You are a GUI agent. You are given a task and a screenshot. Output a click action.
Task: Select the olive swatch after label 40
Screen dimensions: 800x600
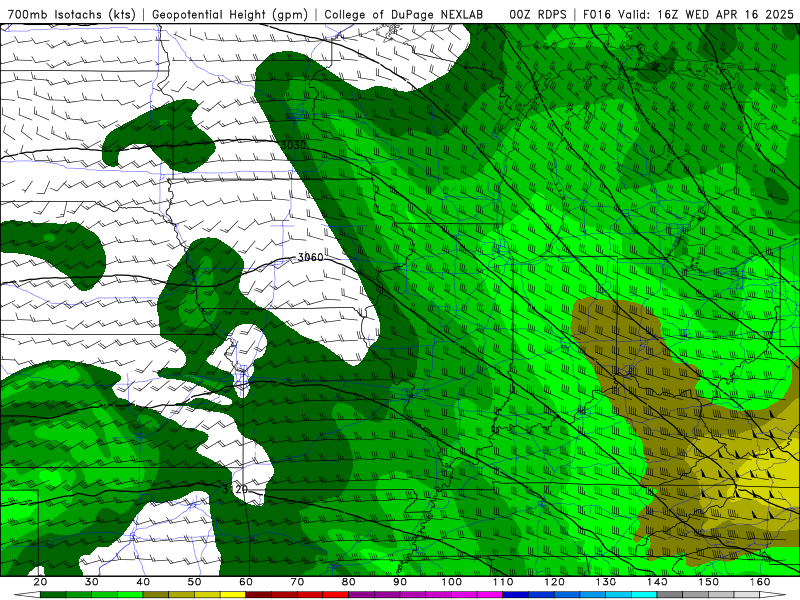coord(156,595)
